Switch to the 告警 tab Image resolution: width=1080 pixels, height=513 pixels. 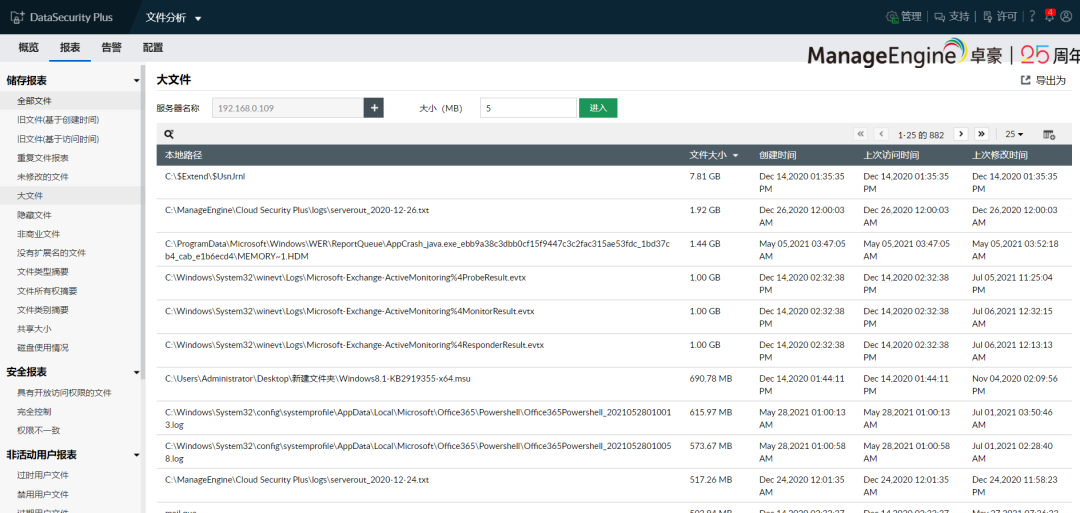112,47
